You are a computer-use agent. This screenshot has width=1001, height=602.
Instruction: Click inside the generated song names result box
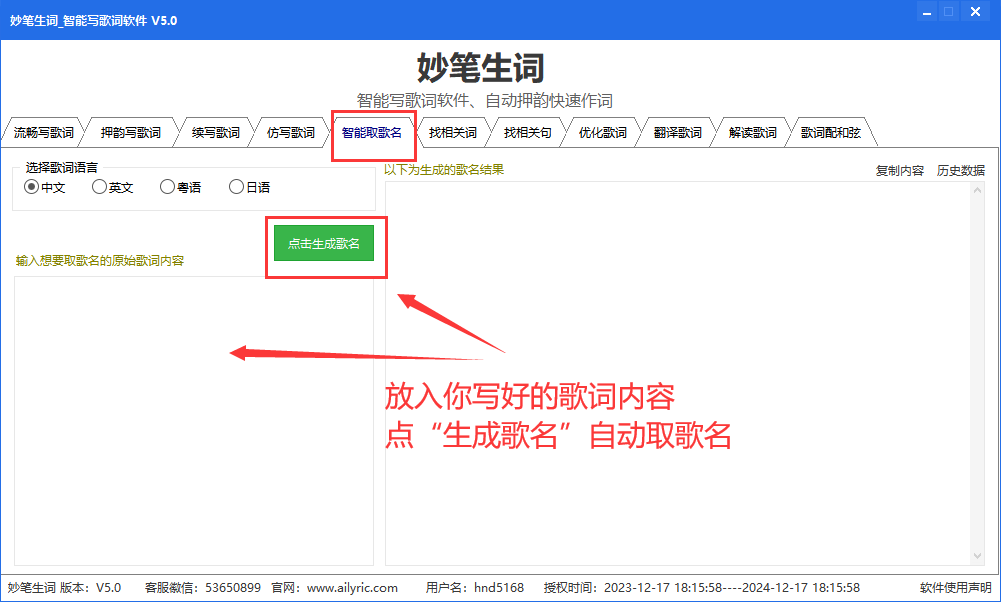(679, 373)
